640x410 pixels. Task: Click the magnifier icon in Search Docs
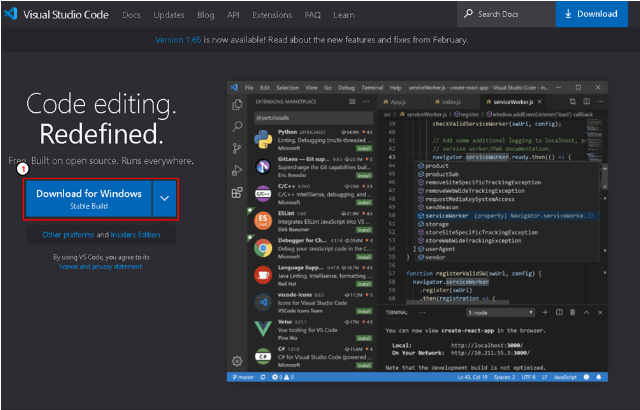point(468,13)
